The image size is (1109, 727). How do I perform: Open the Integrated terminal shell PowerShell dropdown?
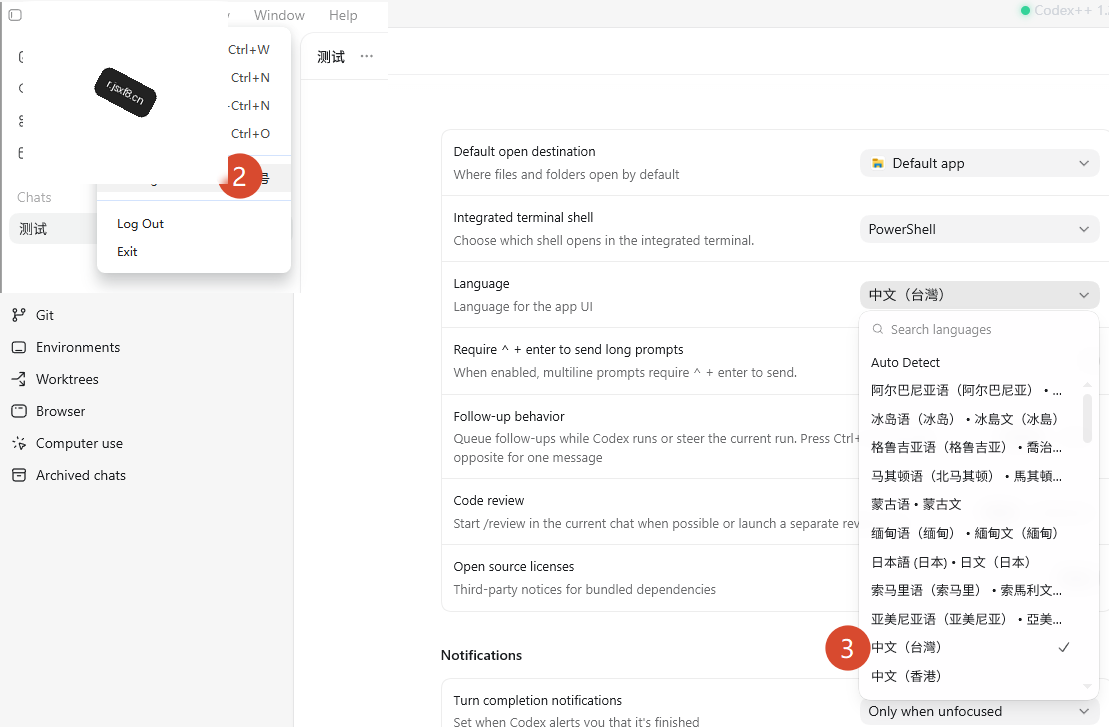point(980,229)
